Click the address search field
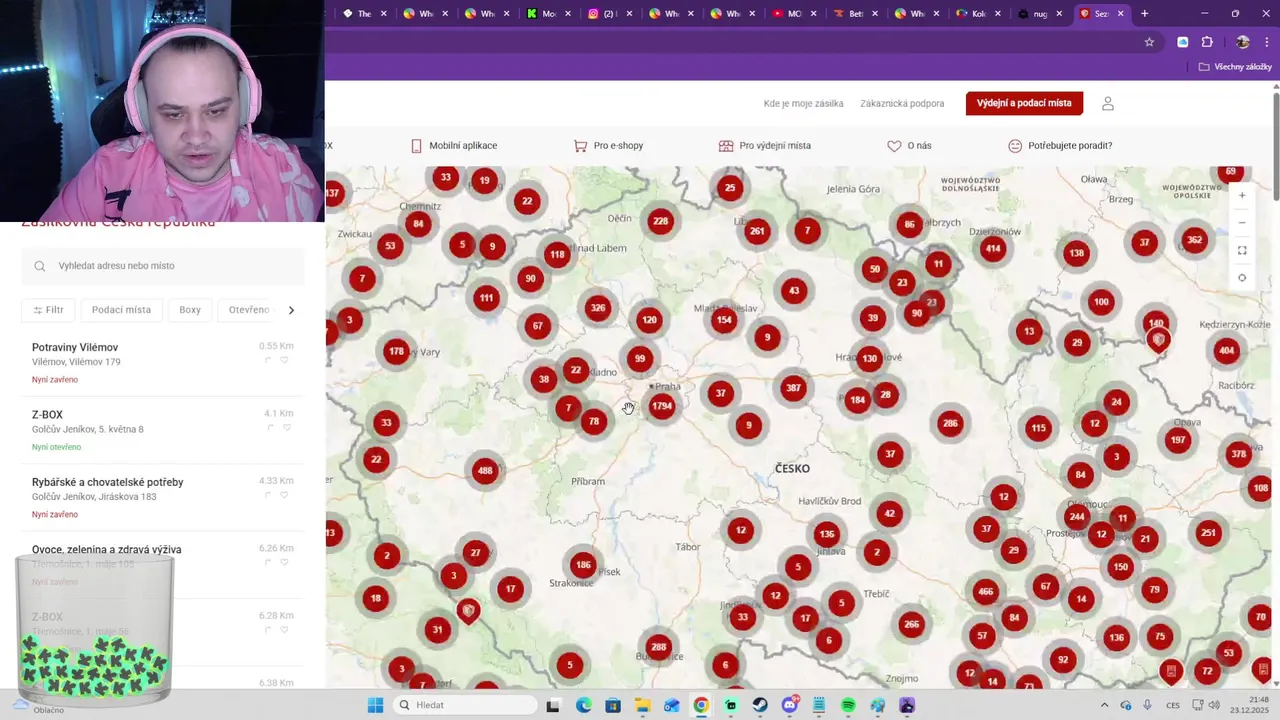Image resolution: width=1280 pixels, height=720 pixels. (x=163, y=266)
